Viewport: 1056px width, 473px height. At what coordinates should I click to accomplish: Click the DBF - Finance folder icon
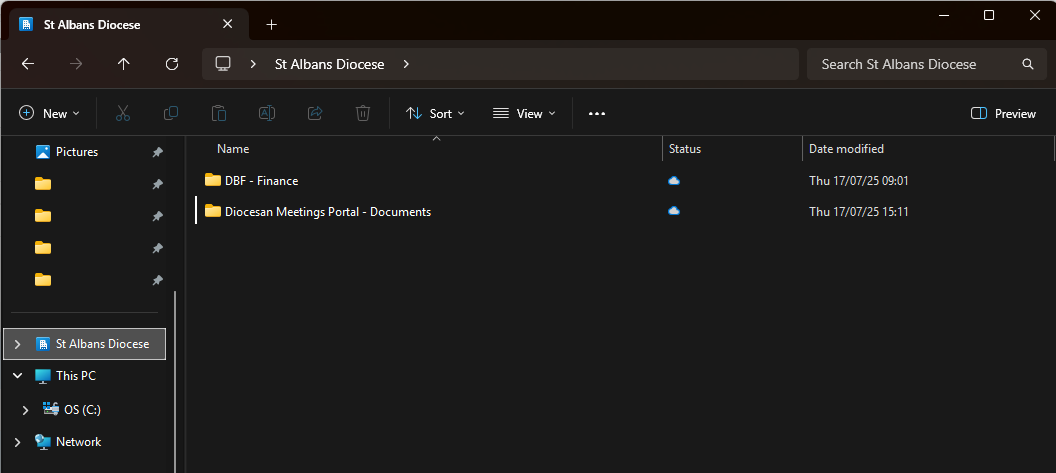[213, 180]
